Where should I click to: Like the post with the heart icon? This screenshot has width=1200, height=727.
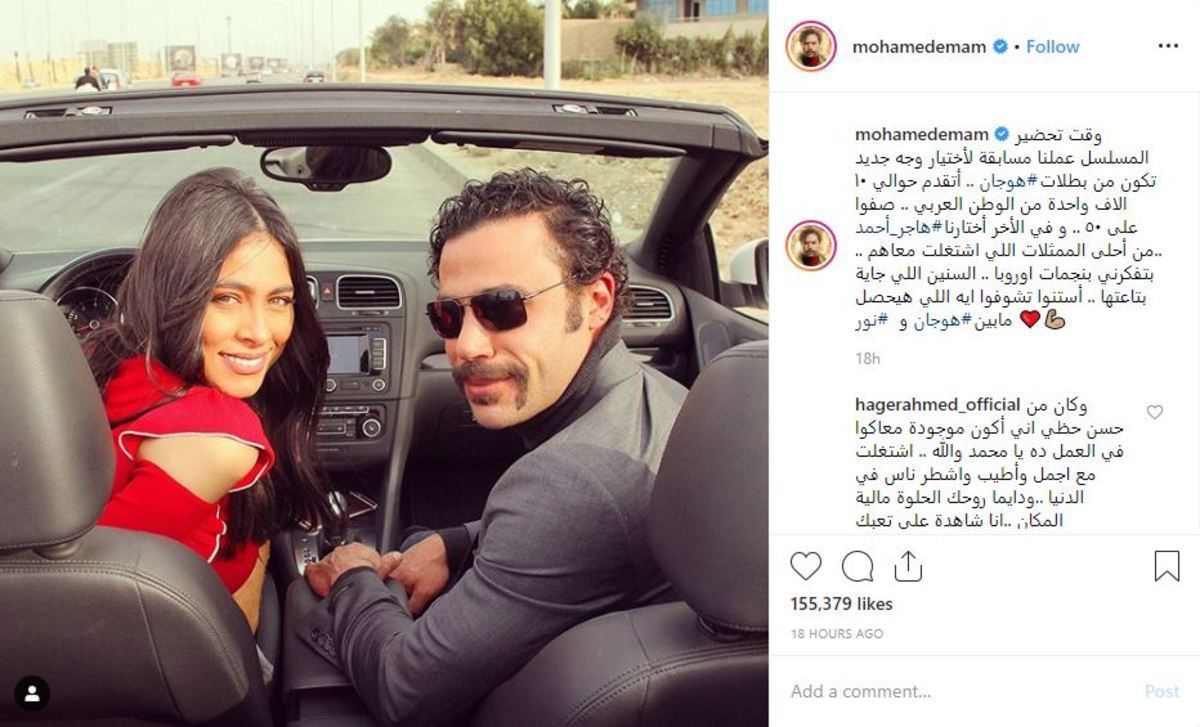tap(805, 567)
